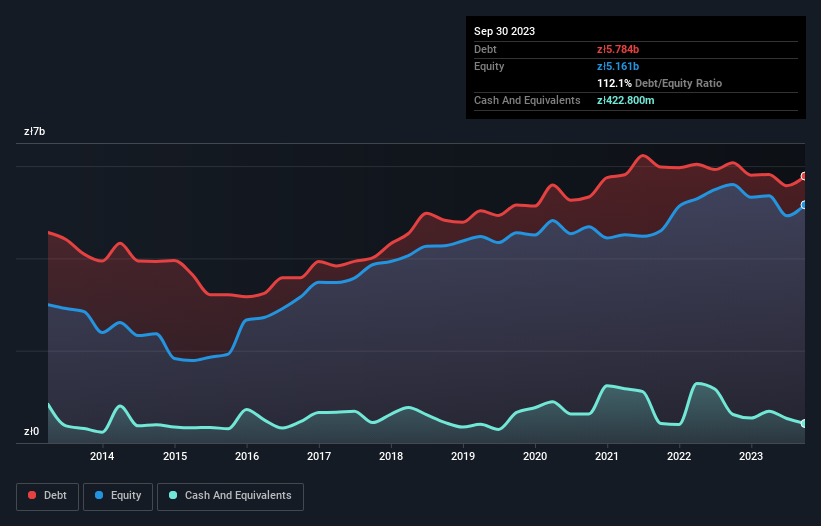Click the 2016 x-axis label

coord(247,456)
